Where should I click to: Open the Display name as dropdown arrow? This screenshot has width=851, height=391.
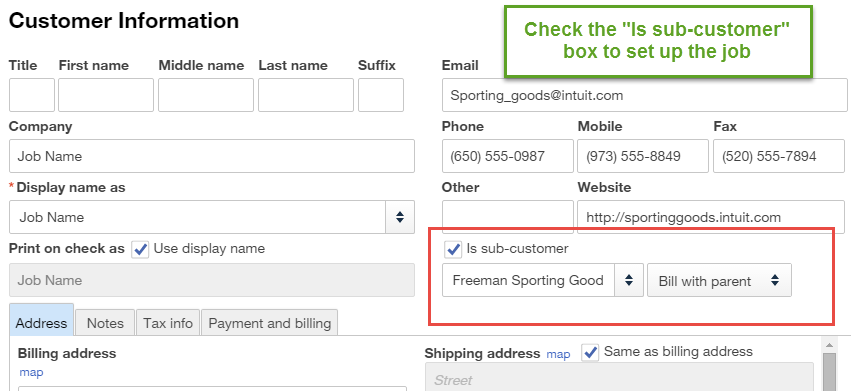pyautogui.click(x=400, y=217)
